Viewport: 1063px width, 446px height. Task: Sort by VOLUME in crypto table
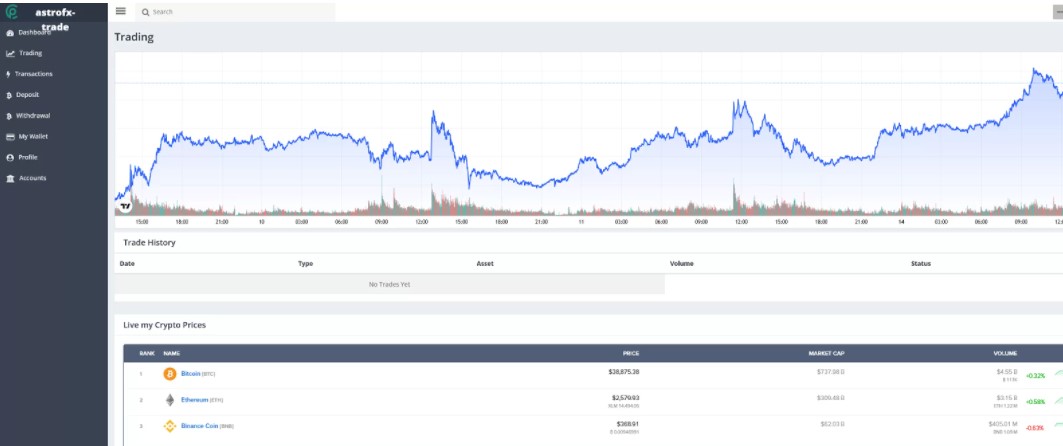1005,353
